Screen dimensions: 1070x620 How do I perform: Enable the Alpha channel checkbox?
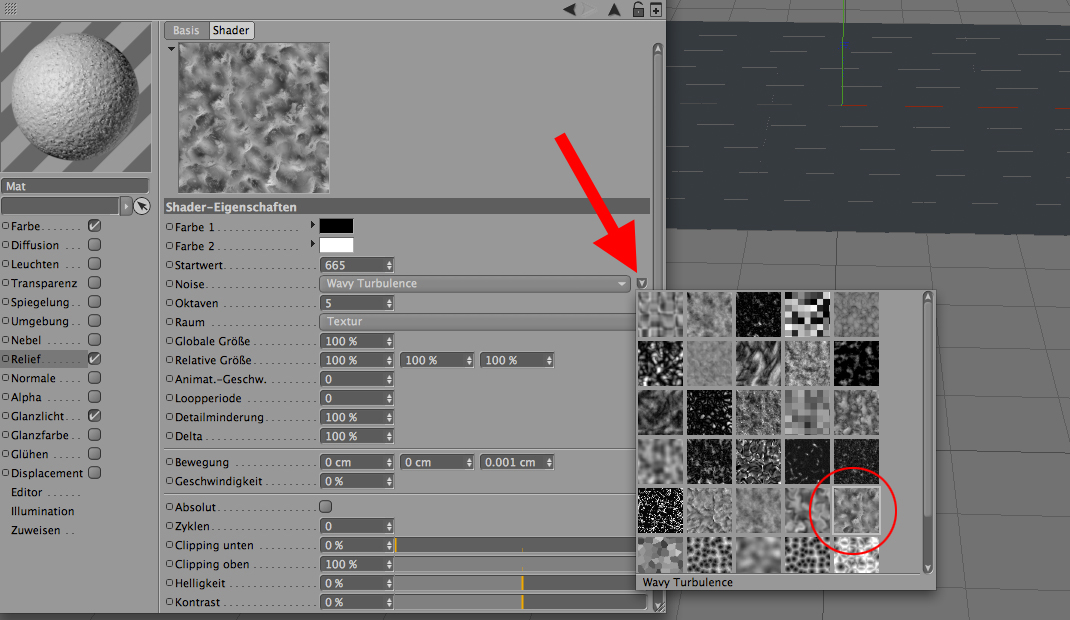coord(95,397)
